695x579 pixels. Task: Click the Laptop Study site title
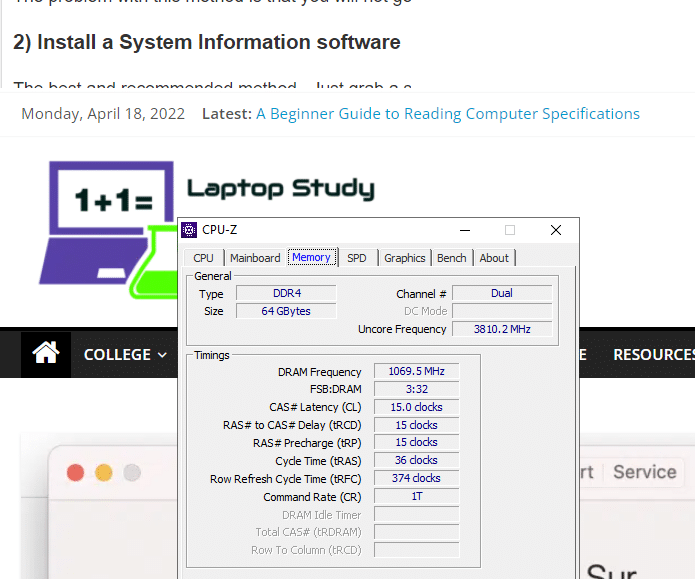click(281, 188)
